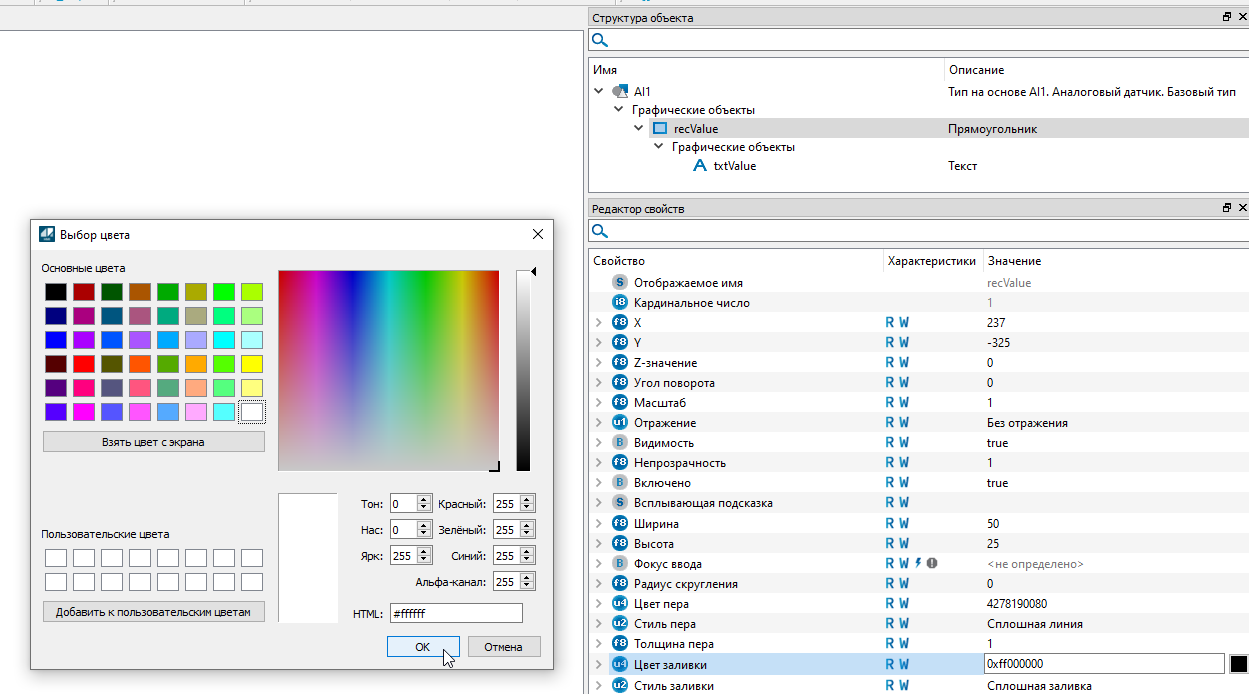Increase the Альфа-канал spinner value
The image size is (1249, 694).
528,577
